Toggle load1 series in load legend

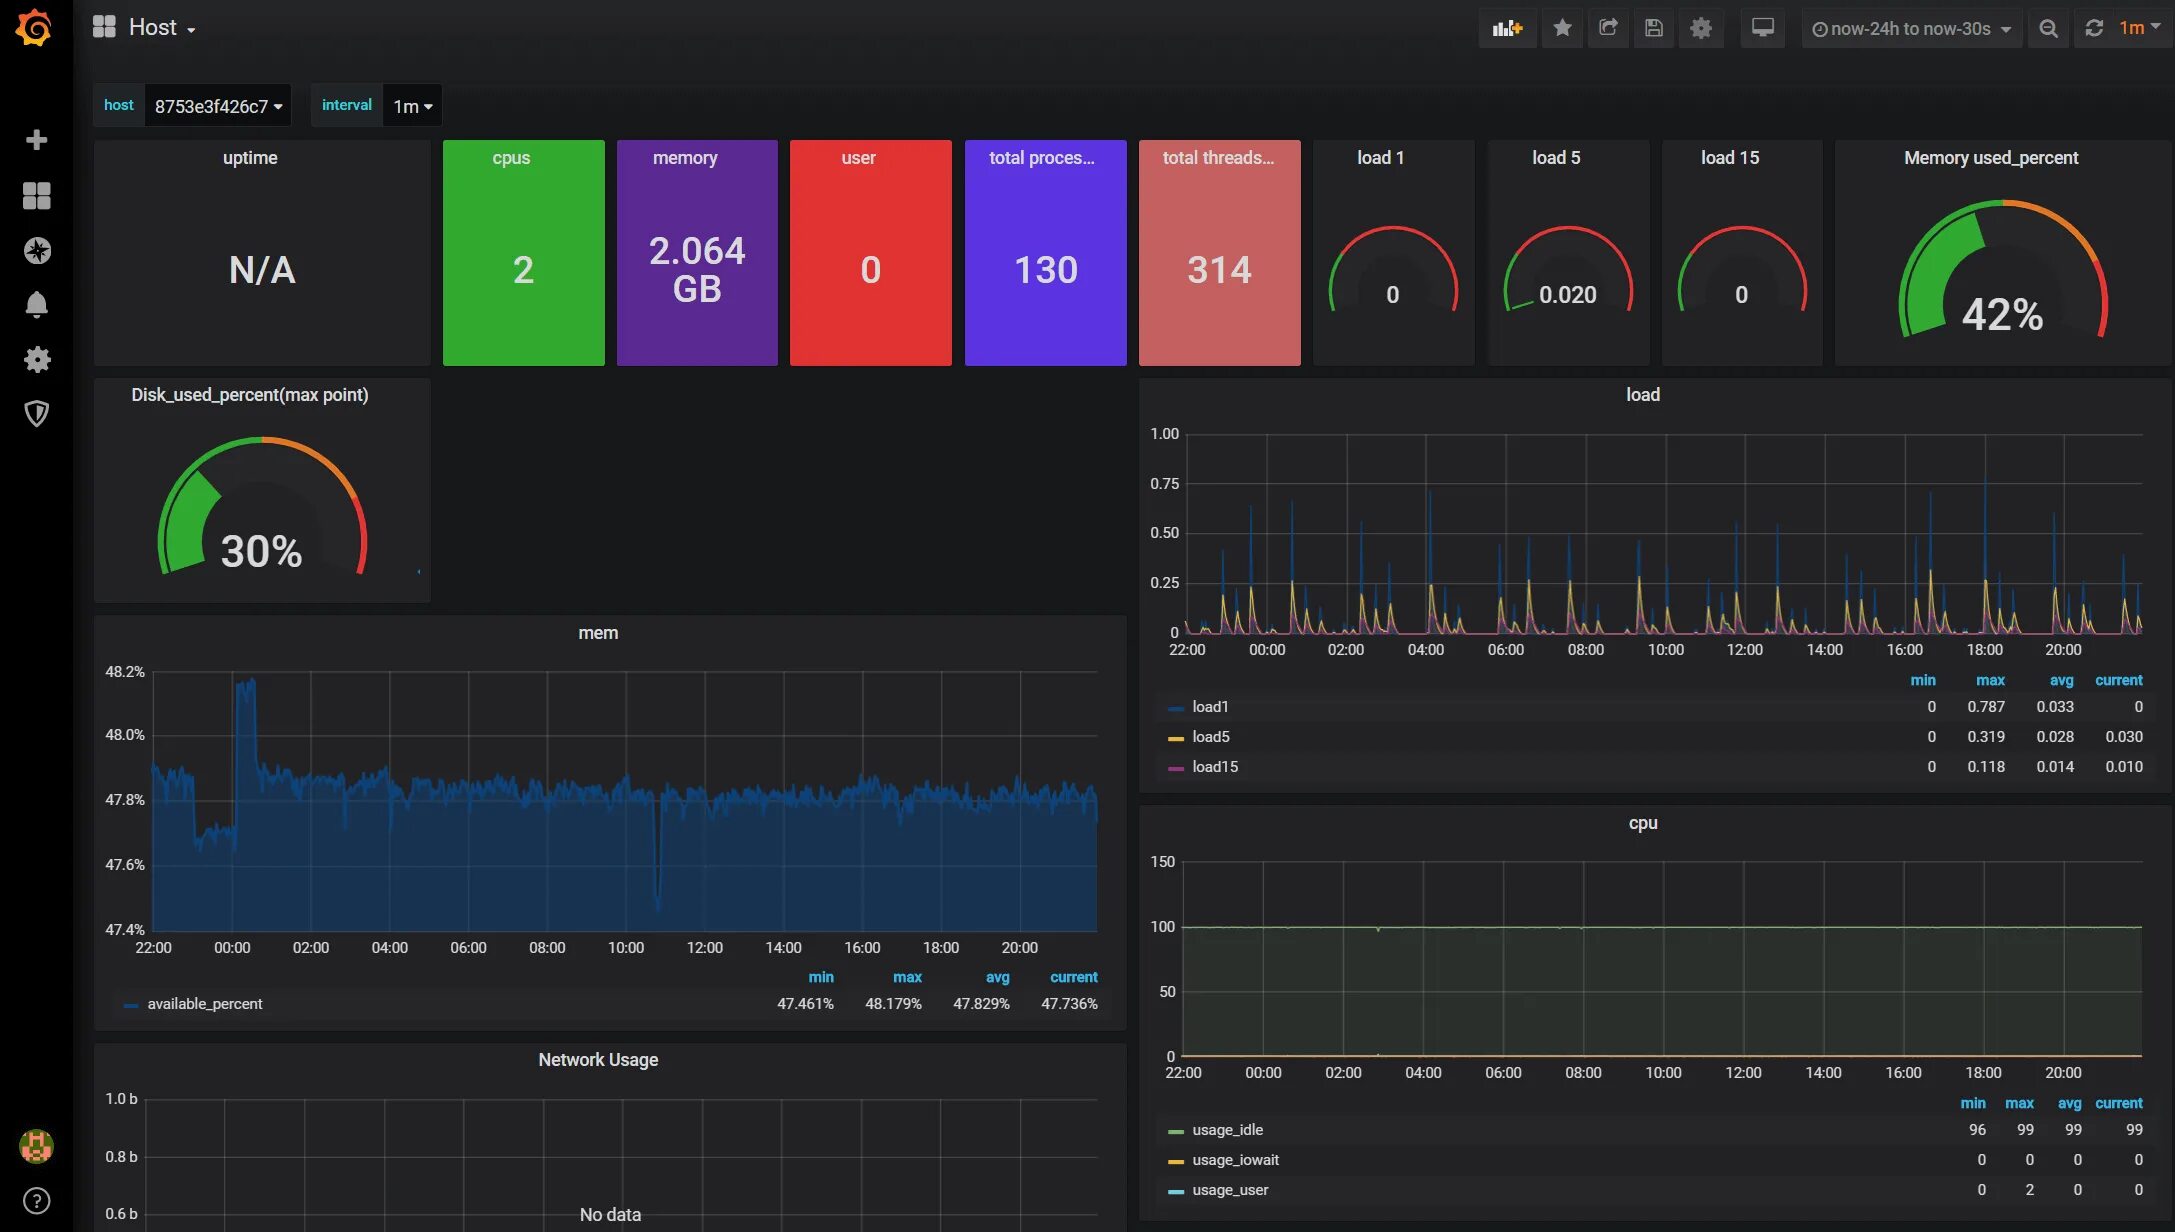point(1210,707)
